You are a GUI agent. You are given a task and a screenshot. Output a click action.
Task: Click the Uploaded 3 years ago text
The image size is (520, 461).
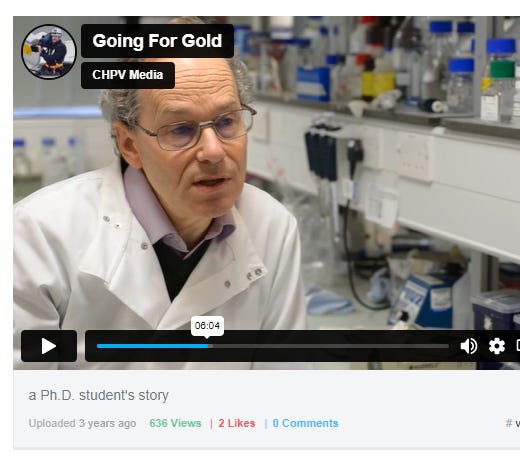point(82,423)
